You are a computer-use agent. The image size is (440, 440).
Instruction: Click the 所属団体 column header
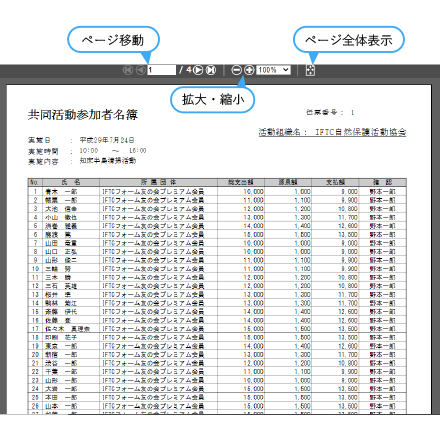(158, 182)
